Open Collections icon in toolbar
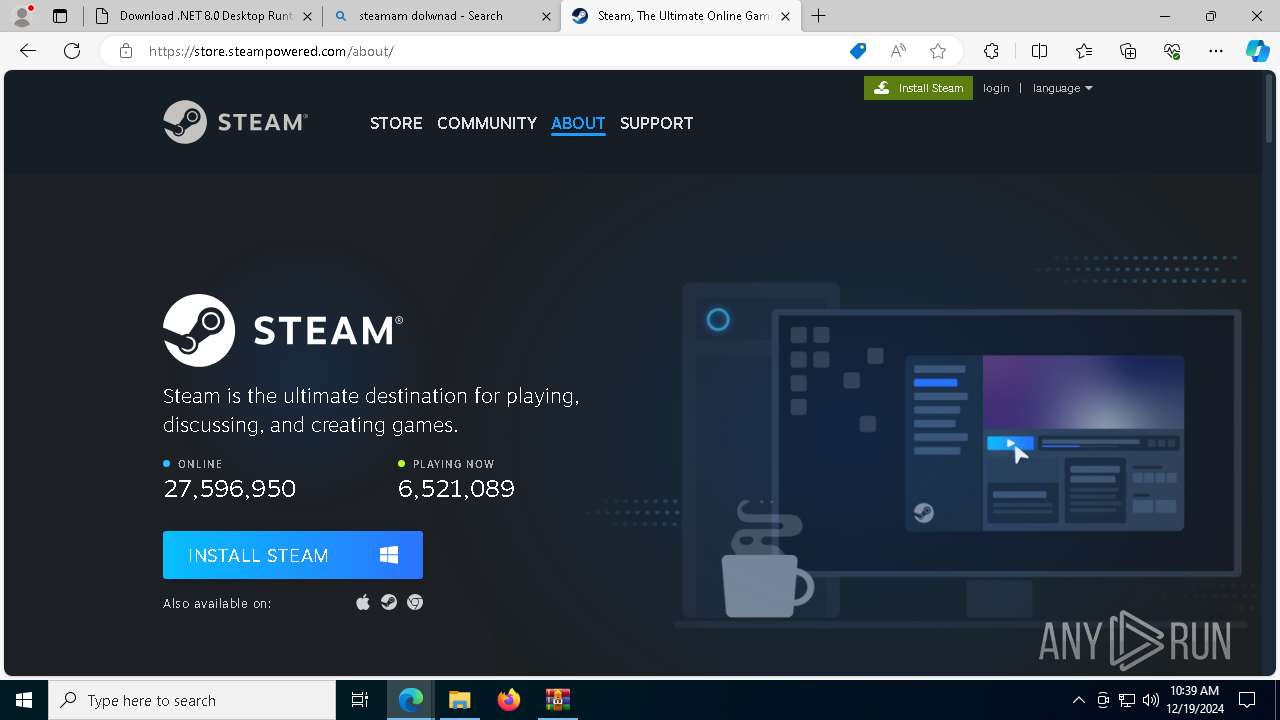The width and height of the screenshot is (1280, 720). pyautogui.click(x=1128, y=51)
